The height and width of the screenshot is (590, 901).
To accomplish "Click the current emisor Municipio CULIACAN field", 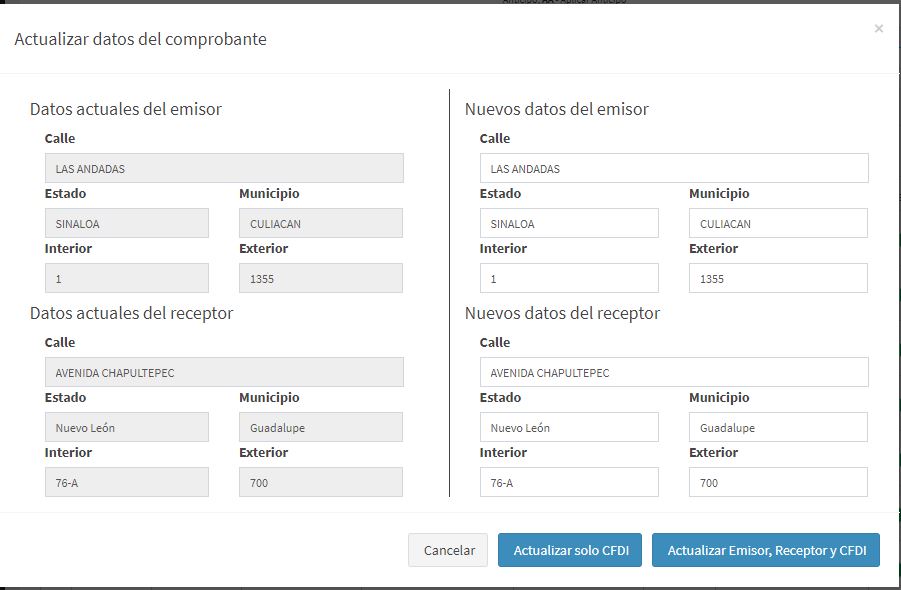I will click(x=321, y=223).
